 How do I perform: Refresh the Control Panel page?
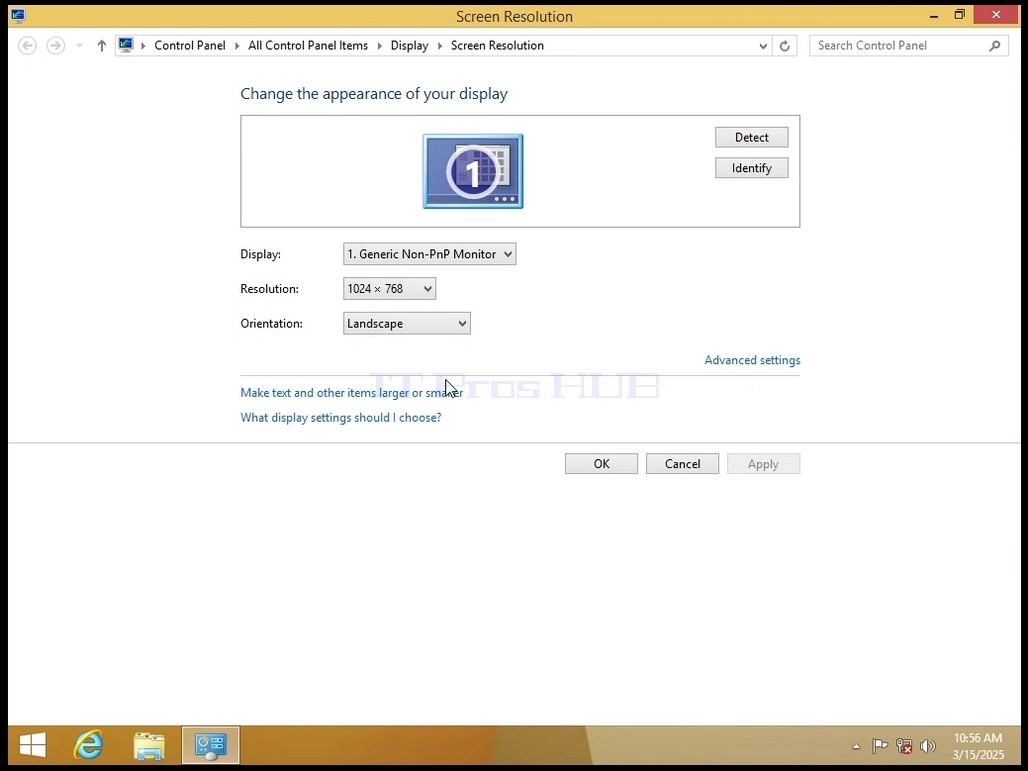(x=784, y=46)
